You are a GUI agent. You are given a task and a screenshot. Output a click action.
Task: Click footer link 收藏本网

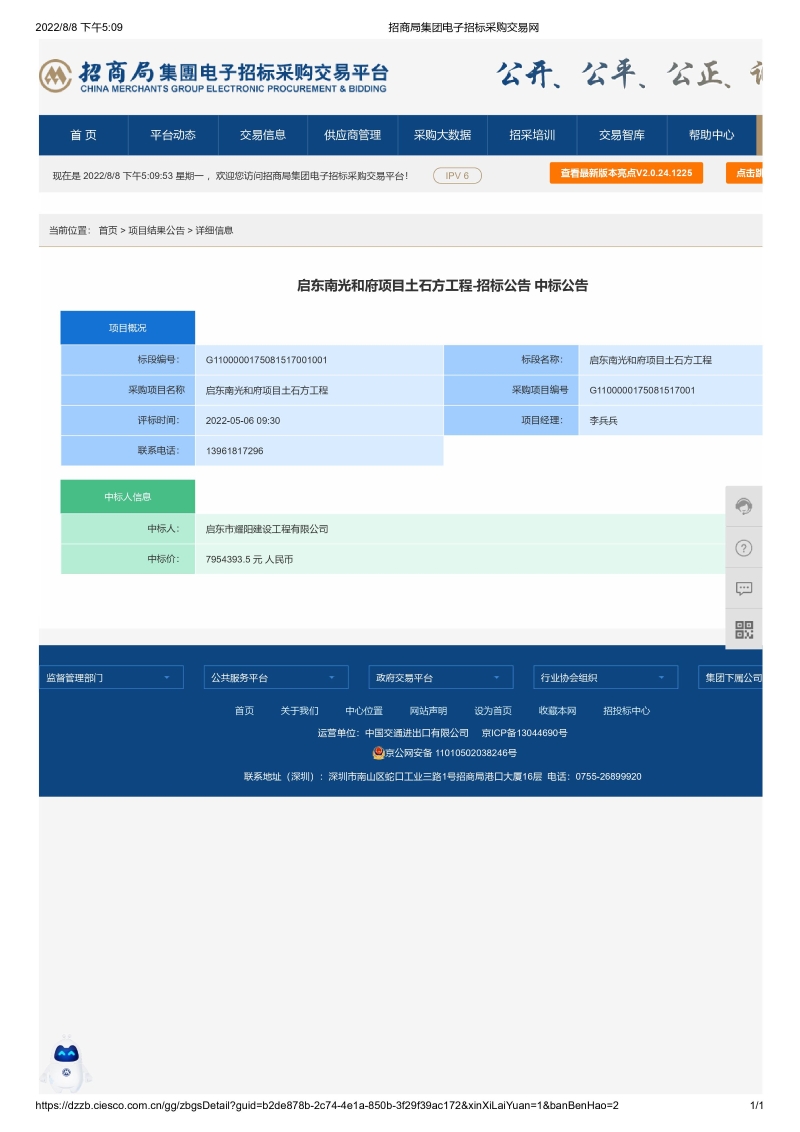(x=557, y=711)
